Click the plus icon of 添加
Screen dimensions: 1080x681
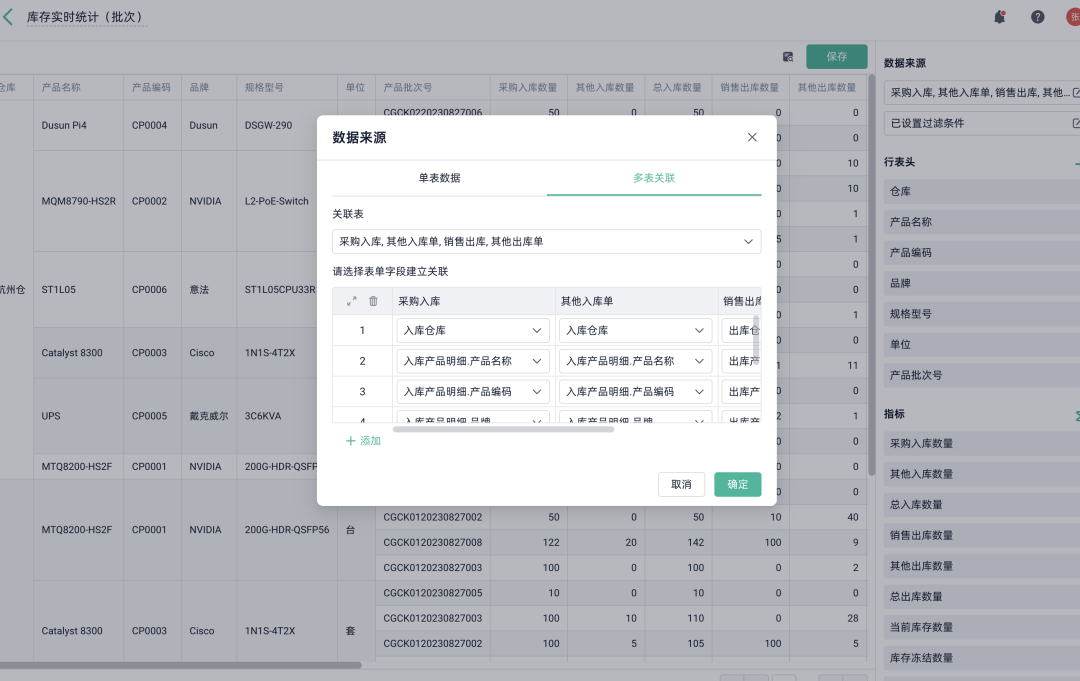click(350, 441)
